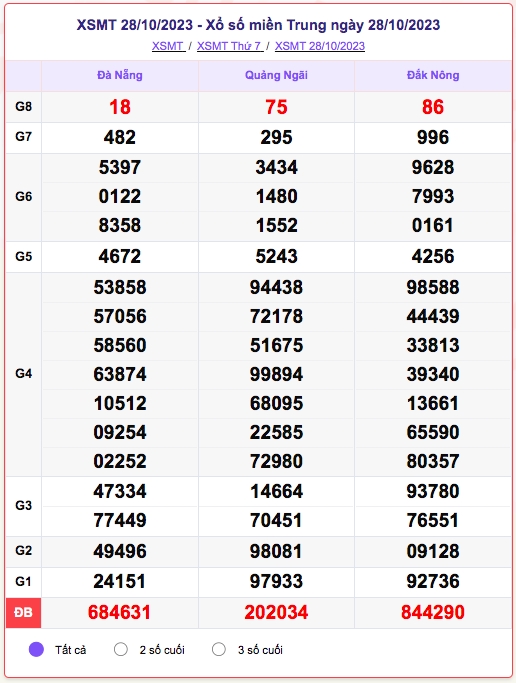Image resolution: width=516 pixels, height=683 pixels.
Task: Click the G5 number 5243
Action: tap(276, 257)
